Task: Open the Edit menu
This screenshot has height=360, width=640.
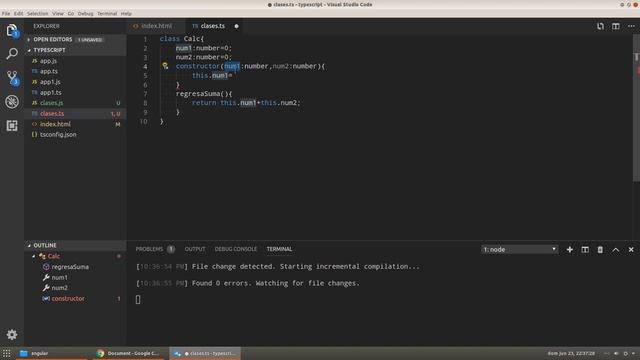Action: (x=18, y=13)
